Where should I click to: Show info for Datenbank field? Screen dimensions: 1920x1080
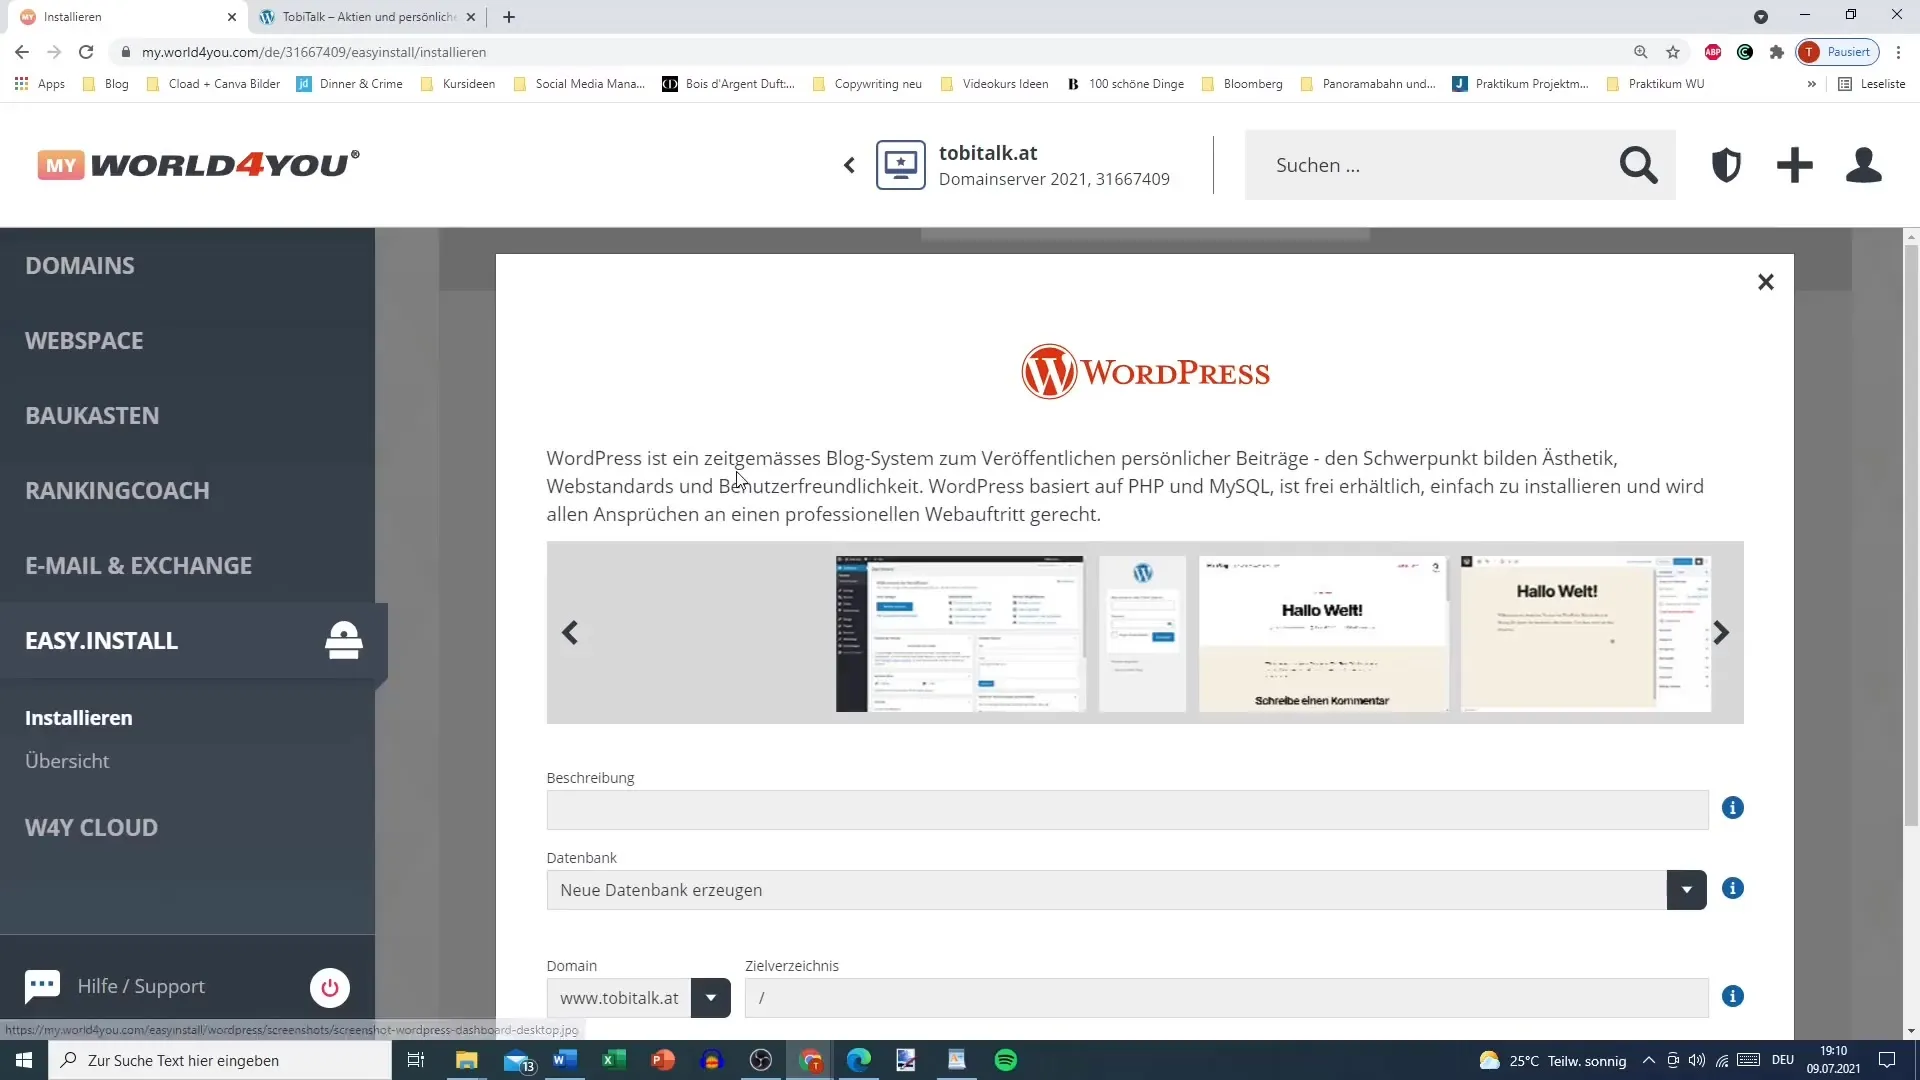point(1733,888)
